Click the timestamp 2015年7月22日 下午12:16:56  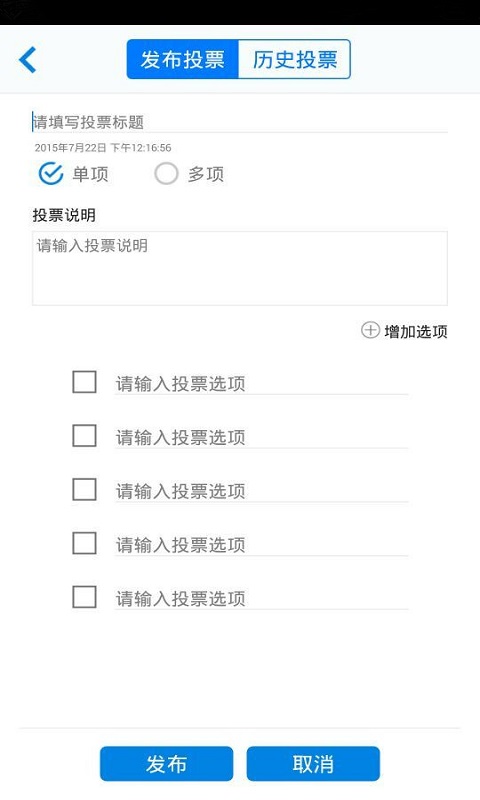(103, 148)
